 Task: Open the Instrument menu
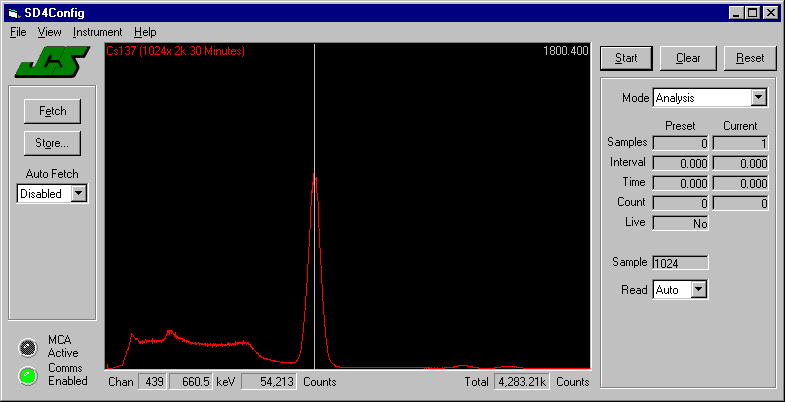pyautogui.click(x=98, y=32)
